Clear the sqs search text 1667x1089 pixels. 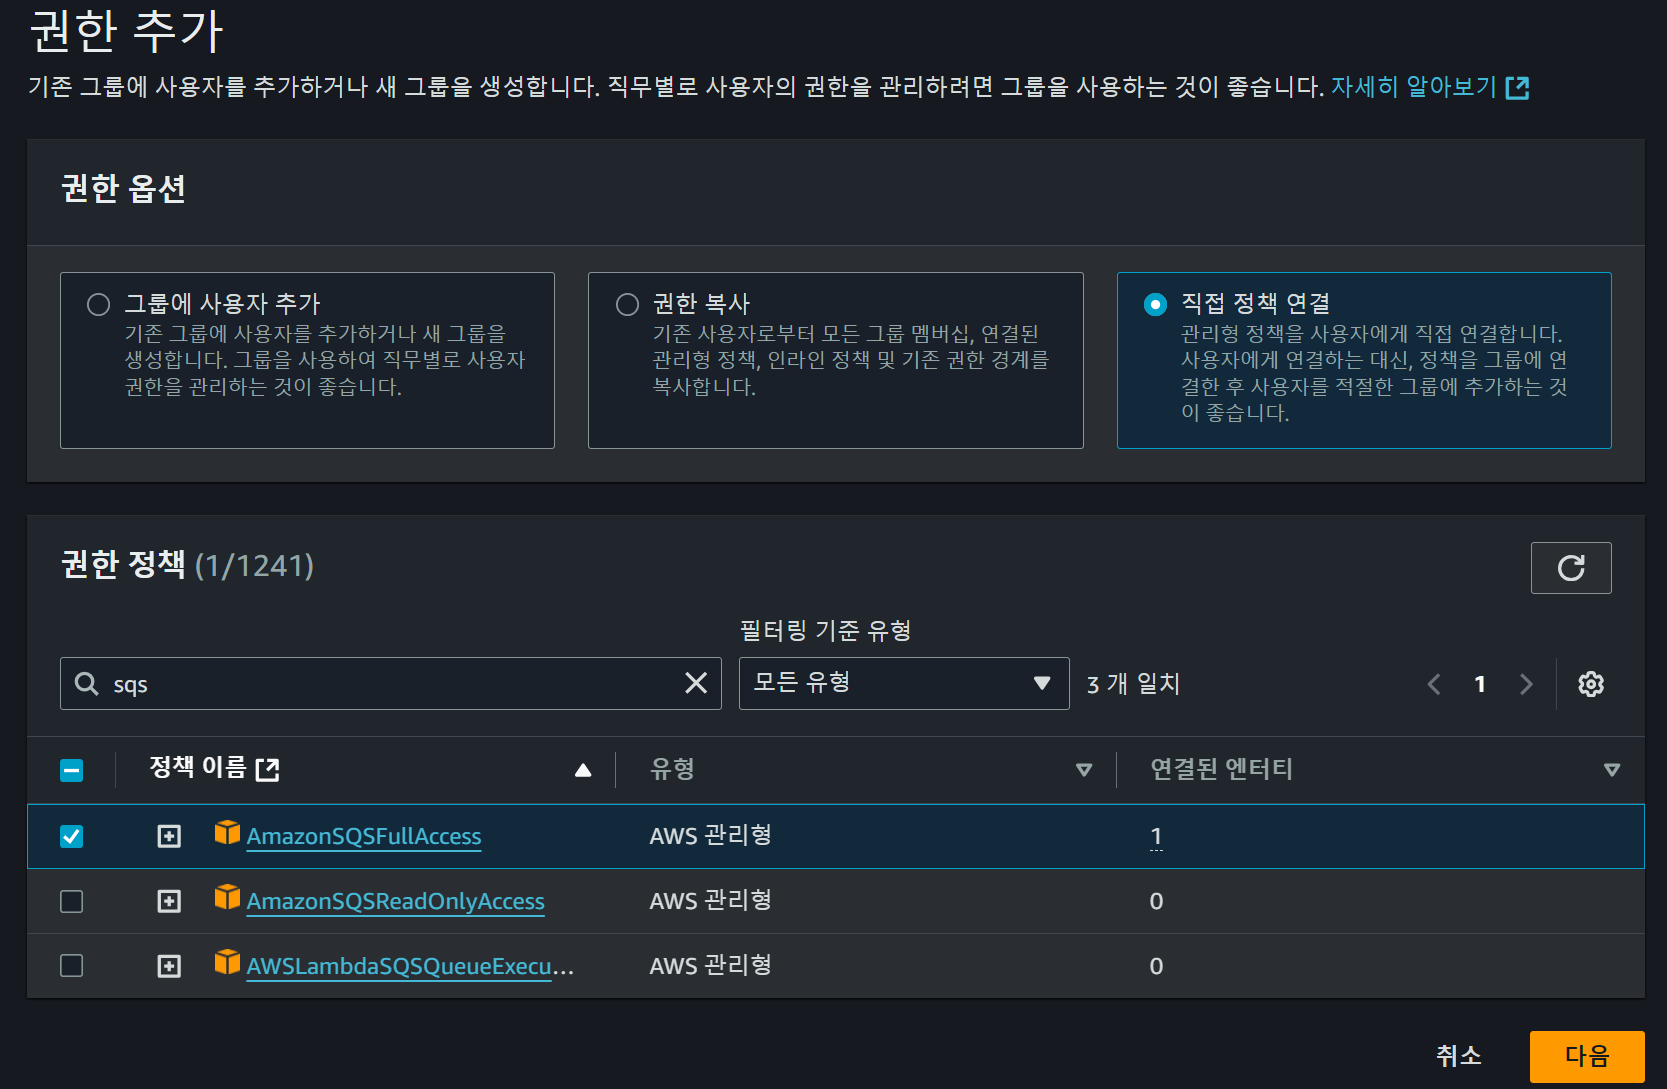tap(696, 683)
